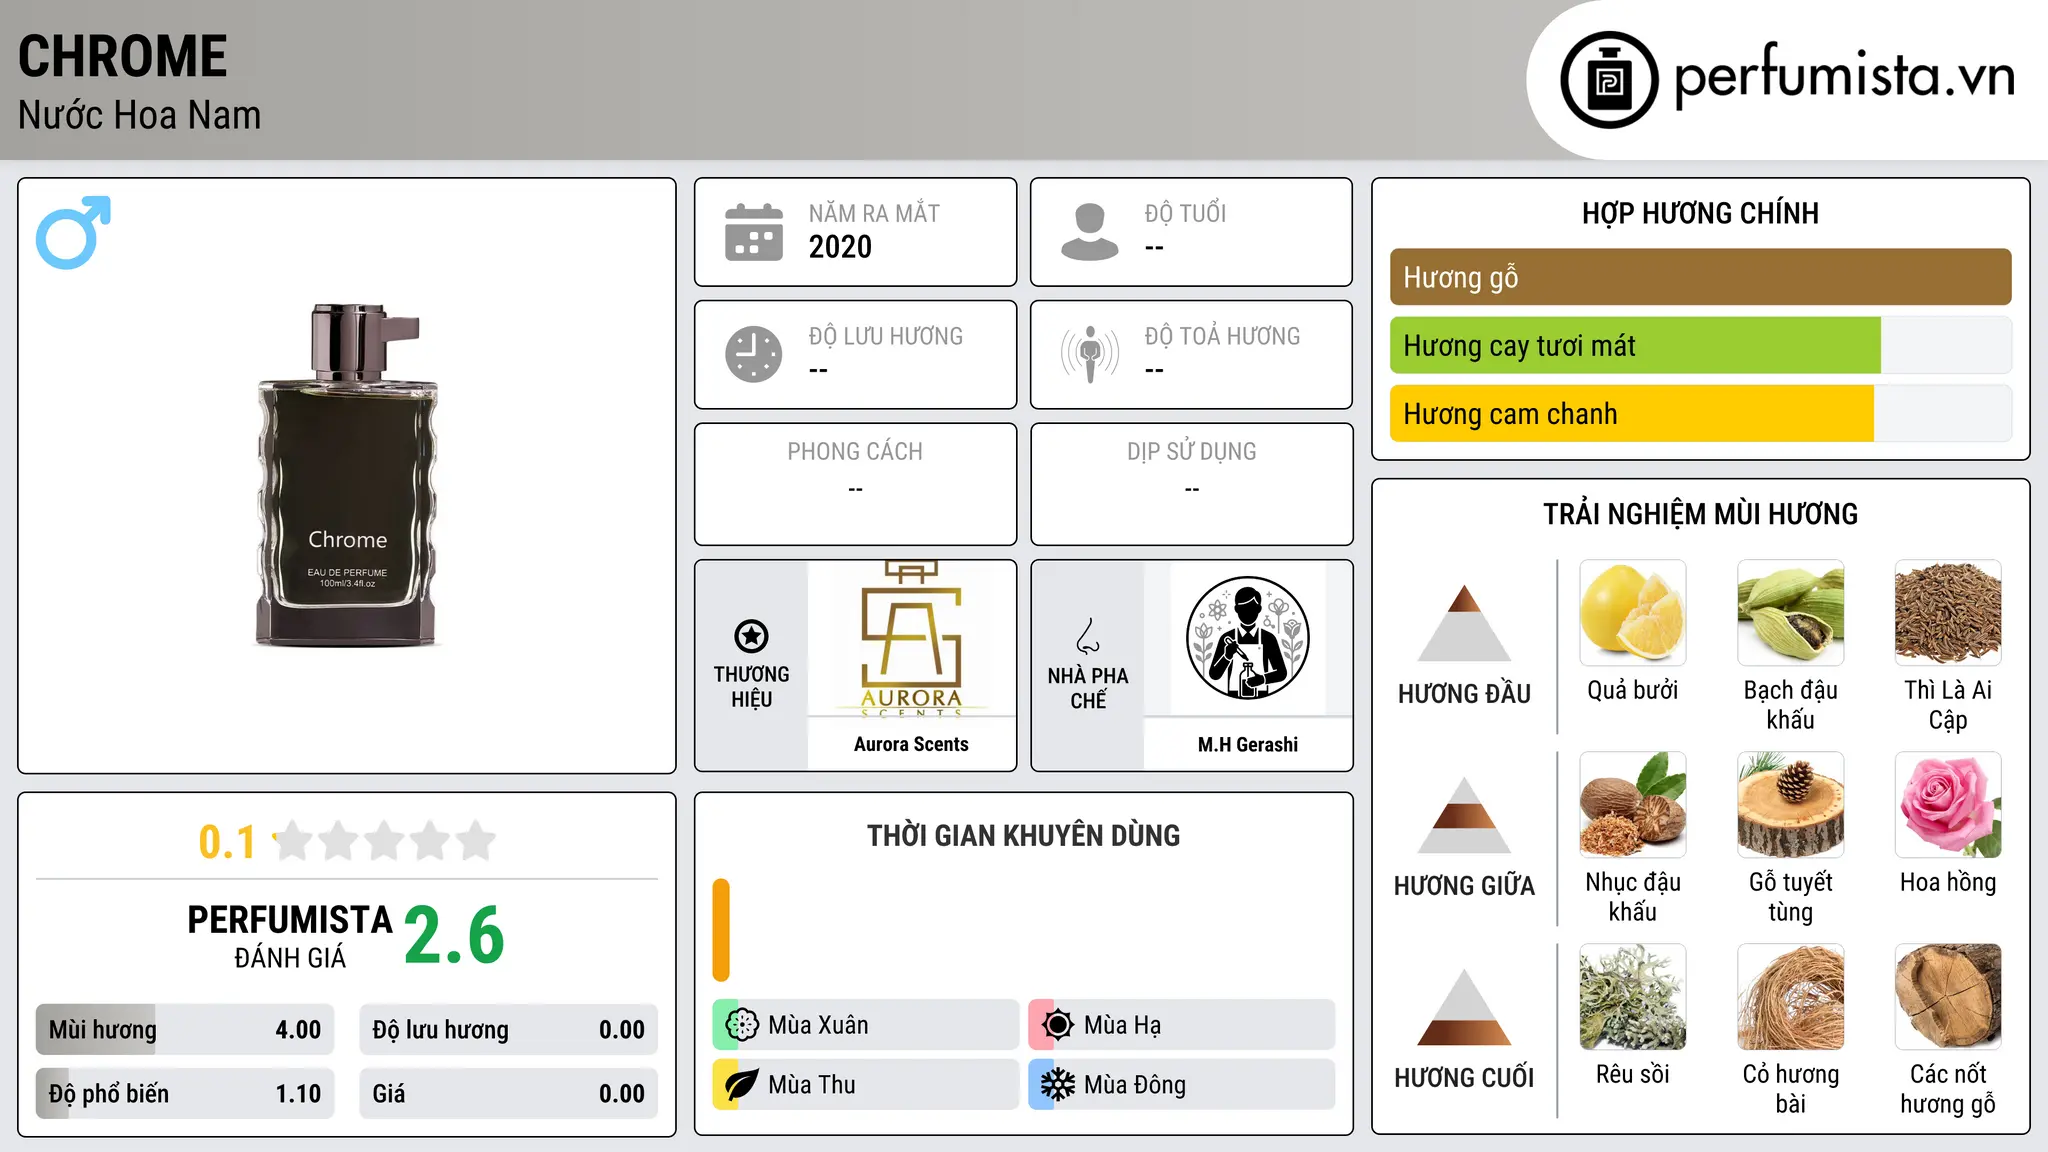Select the Mùa Xuân season label
This screenshot has height=1152, width=2048.
pyautogui.click(x=818, y=1025)
